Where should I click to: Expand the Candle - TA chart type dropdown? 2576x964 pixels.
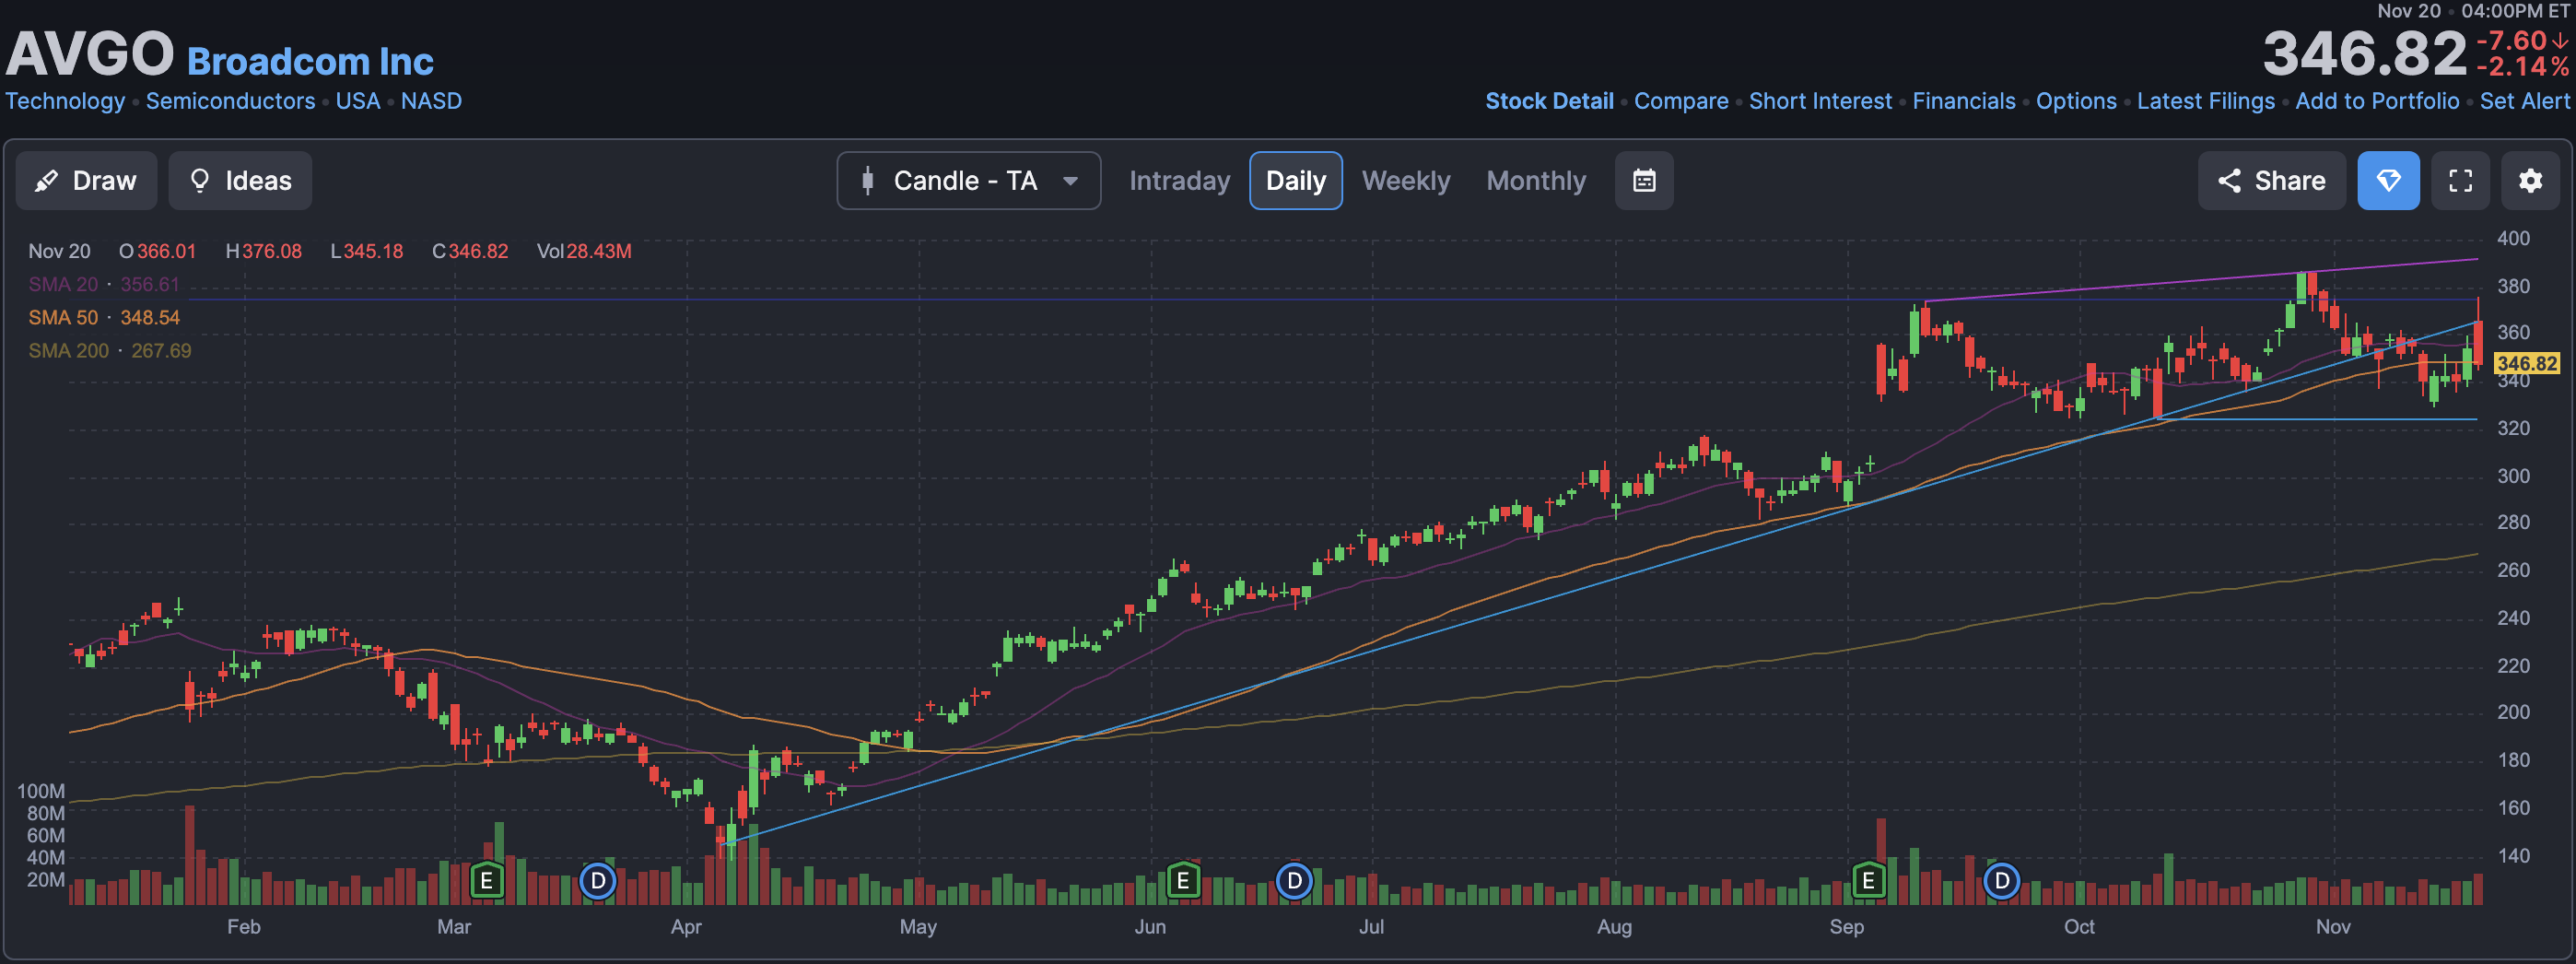(x=968, y=181)
